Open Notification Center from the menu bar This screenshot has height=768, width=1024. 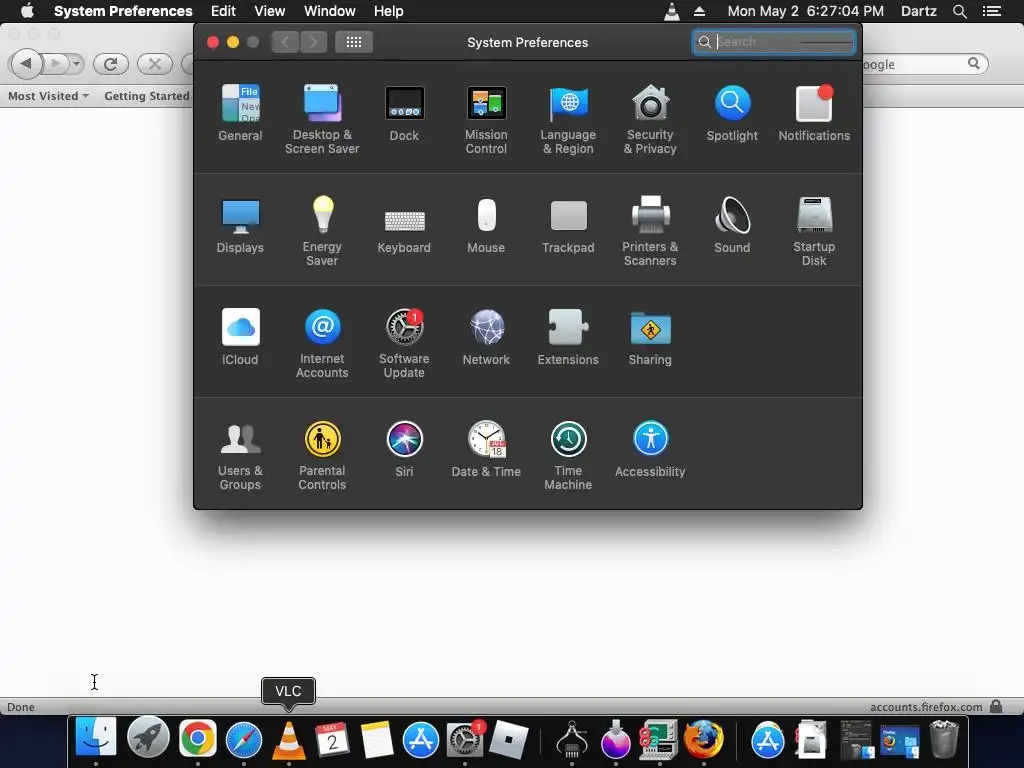click(x=992, y=11)
